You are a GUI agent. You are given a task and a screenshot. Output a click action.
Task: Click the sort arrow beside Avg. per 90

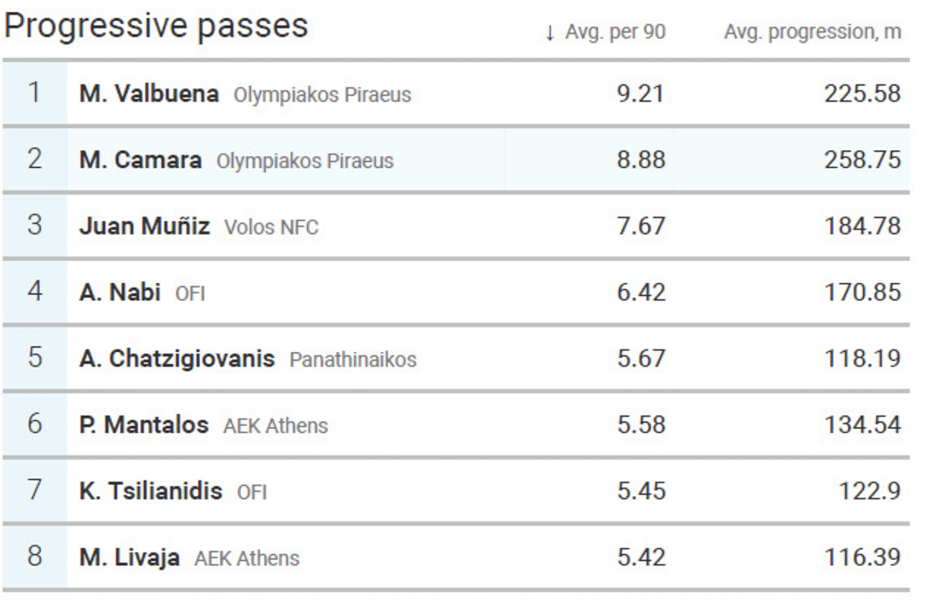[x=550, y=33]
